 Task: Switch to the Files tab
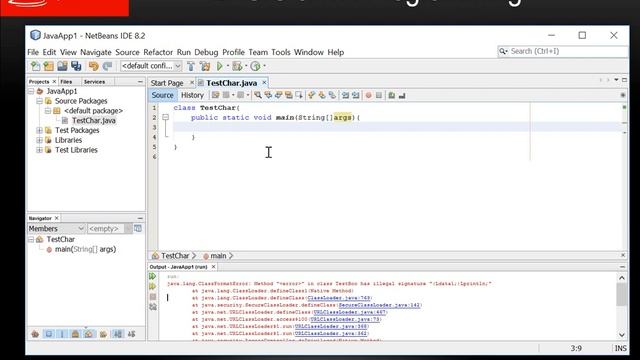66,82
